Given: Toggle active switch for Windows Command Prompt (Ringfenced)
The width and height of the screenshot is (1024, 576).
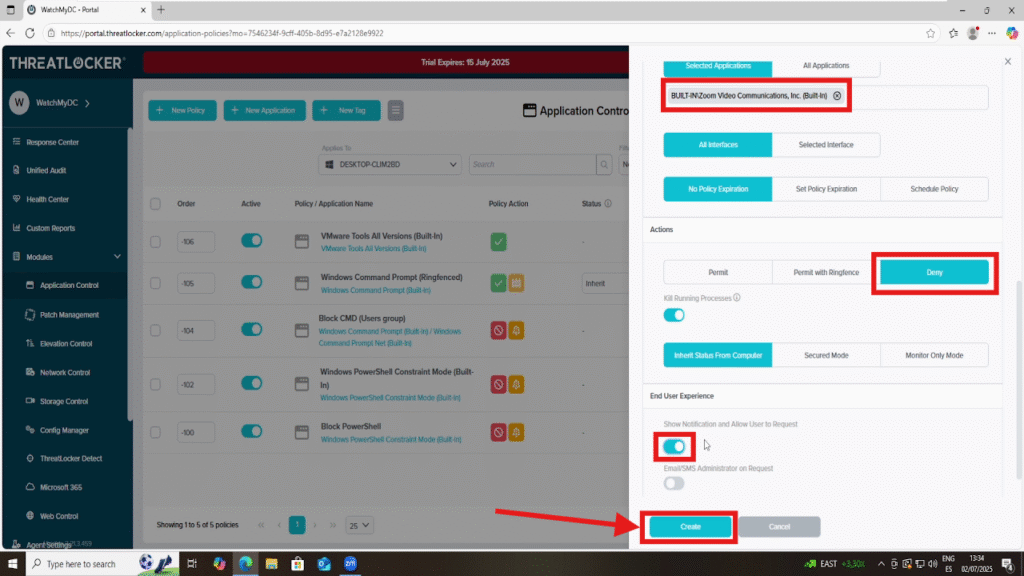Looking at the screenshot, I should 251,282.
